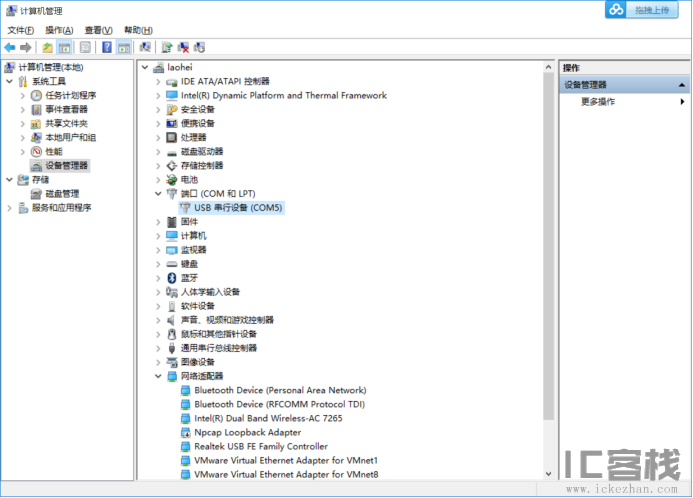This screenshot has width=693, height=498.
Task: Expand the 任务计划程序 node chevron
Action: tap(23, 95)
